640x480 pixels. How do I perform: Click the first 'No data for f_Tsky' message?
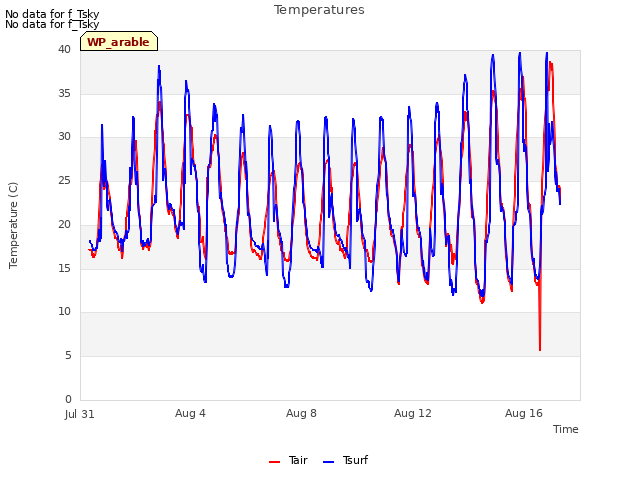(52, 14)
